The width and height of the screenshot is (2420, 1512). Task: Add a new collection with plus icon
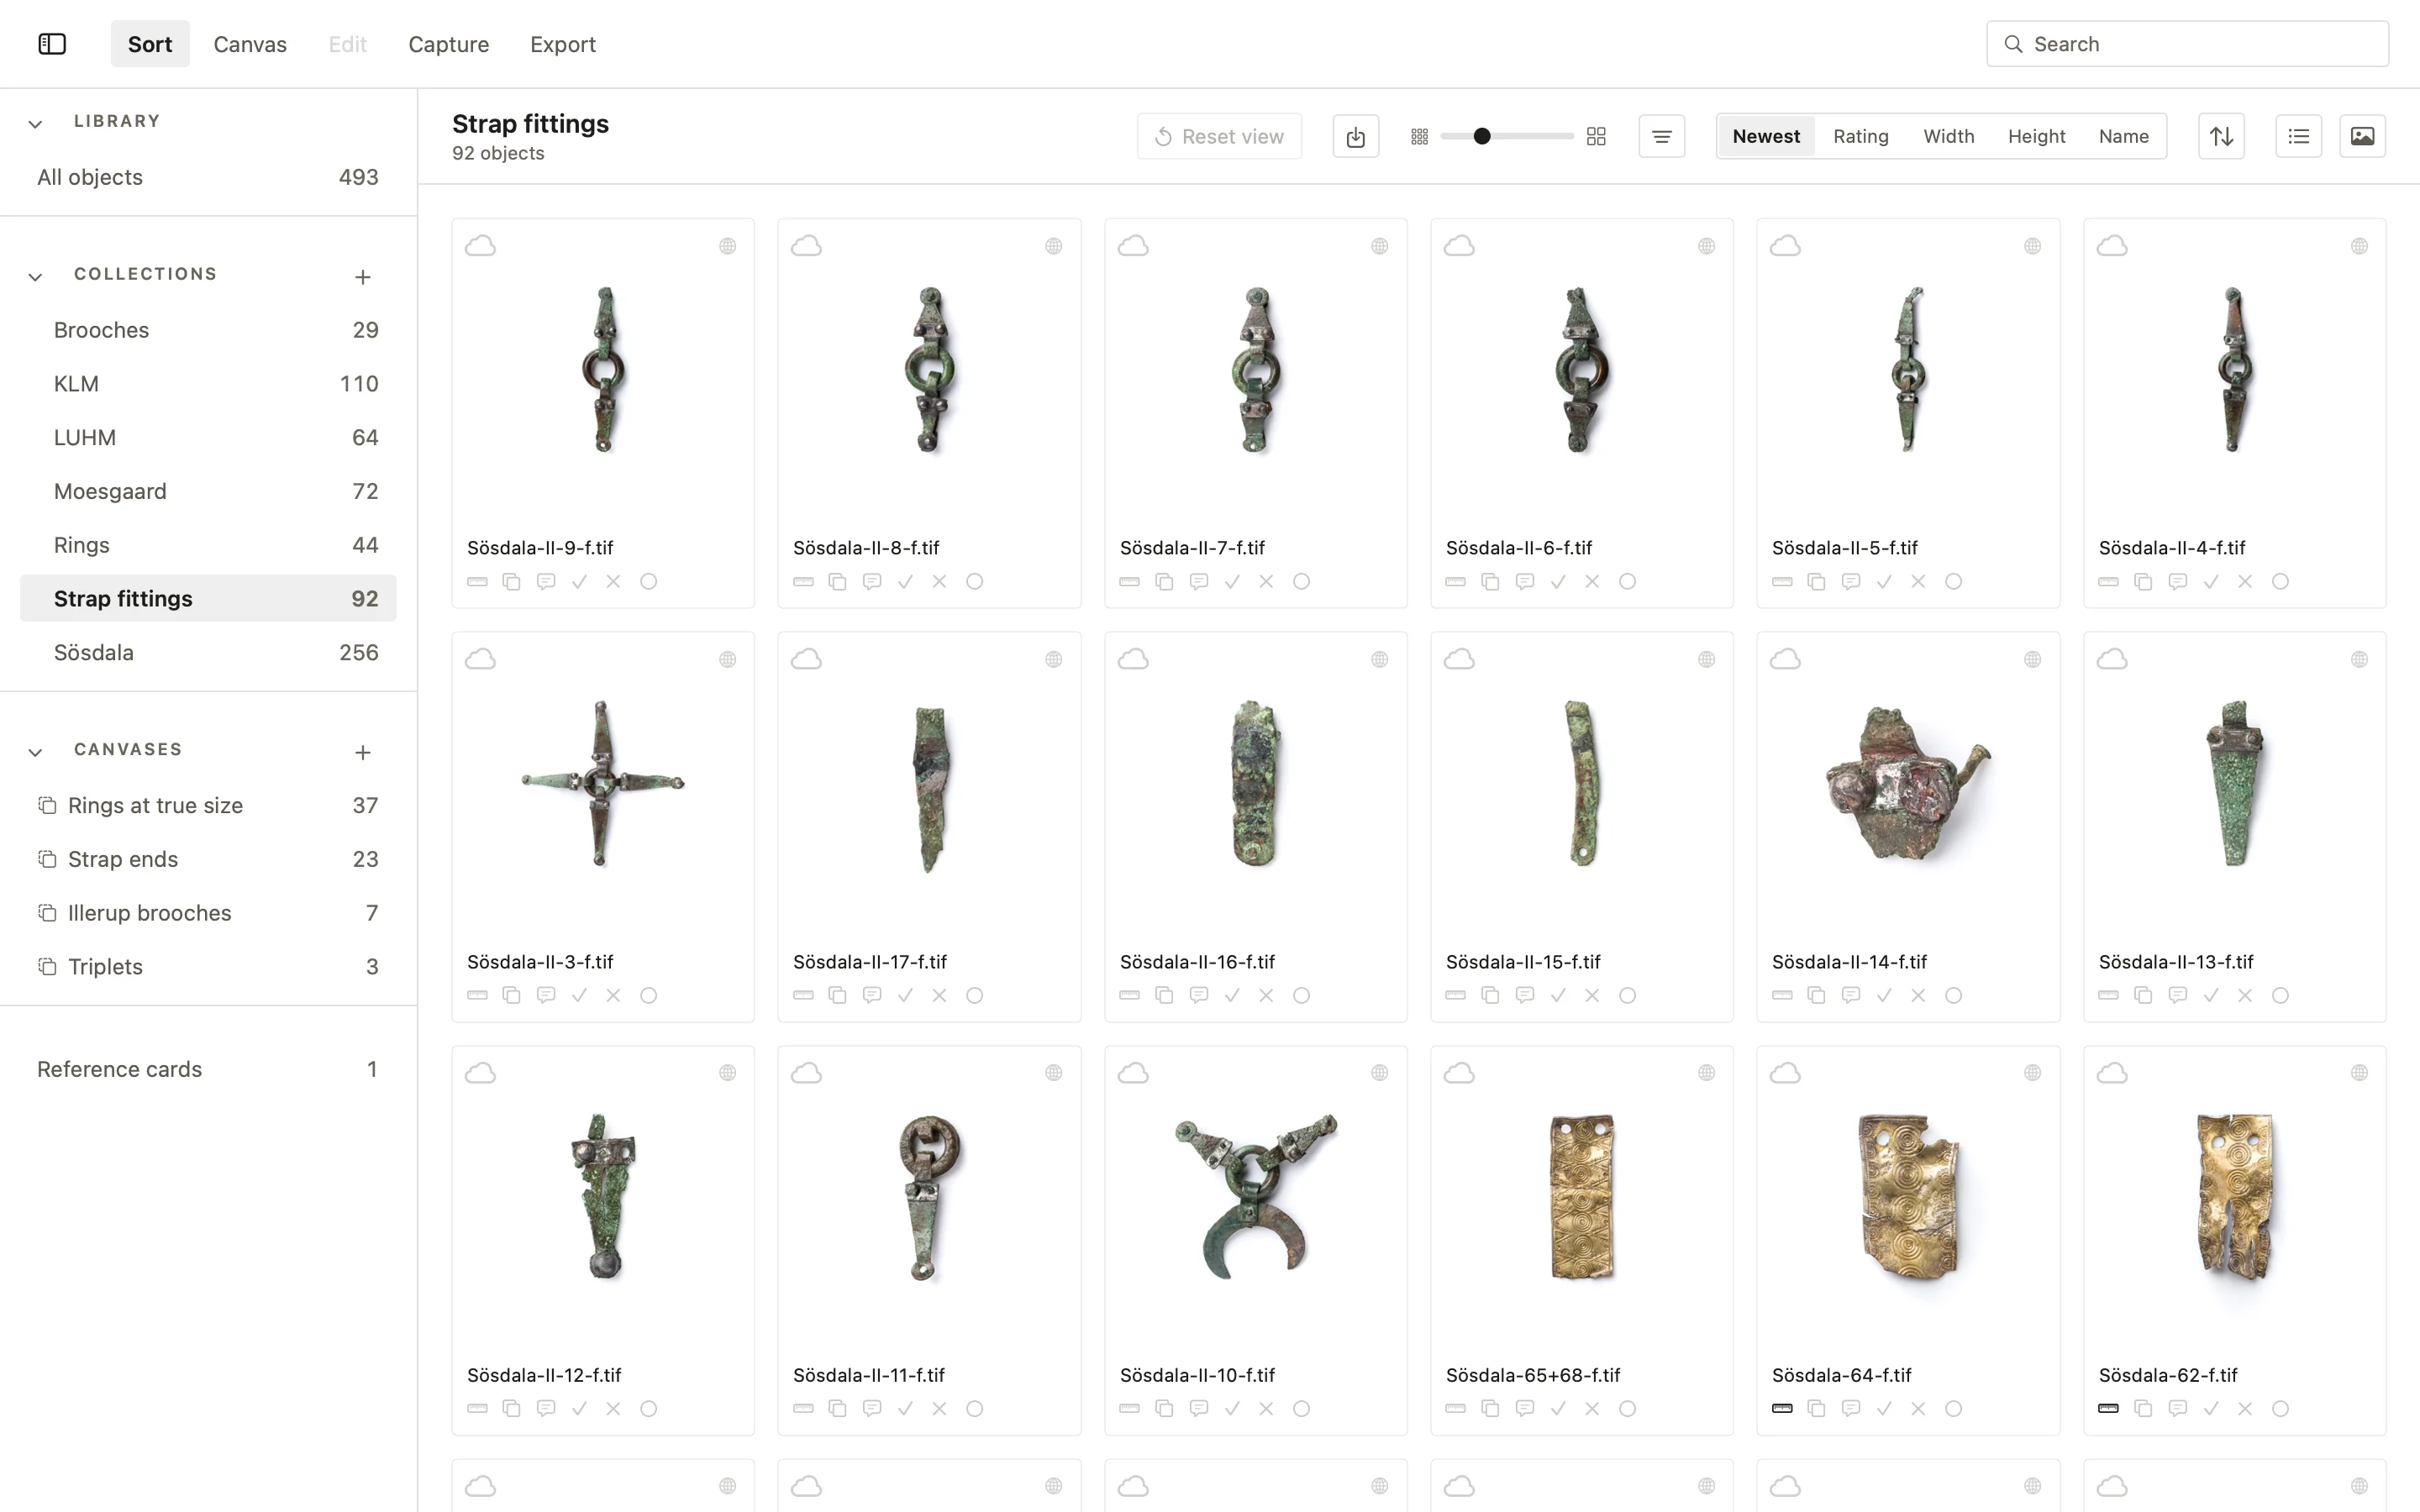(363, 277)
